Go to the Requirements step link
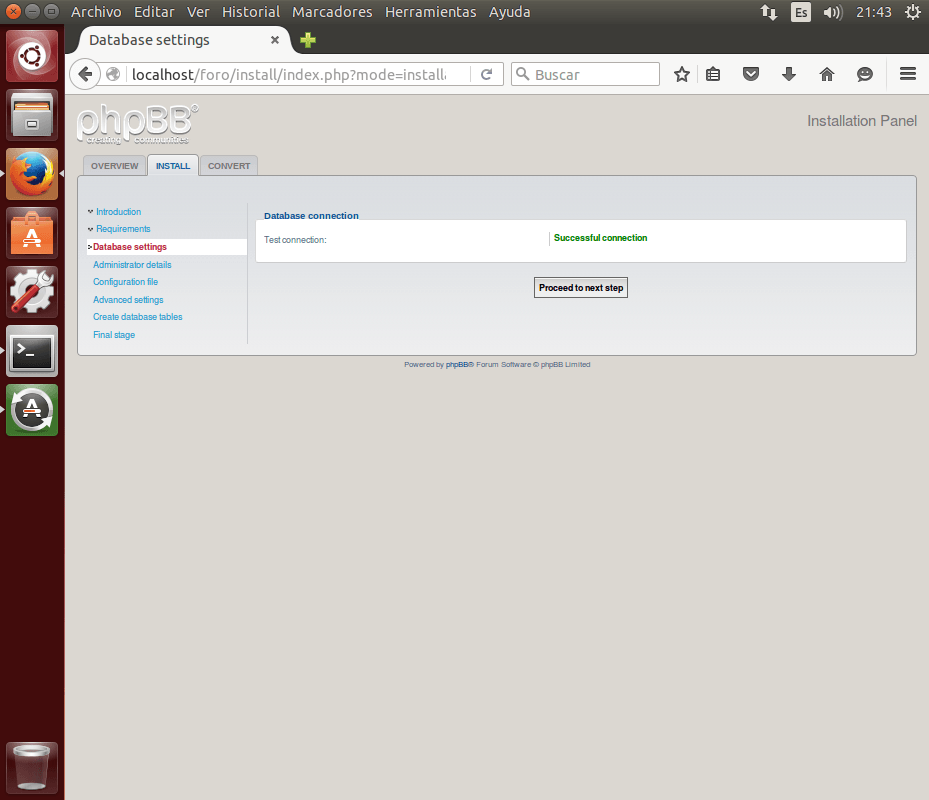 coord(123,229)
